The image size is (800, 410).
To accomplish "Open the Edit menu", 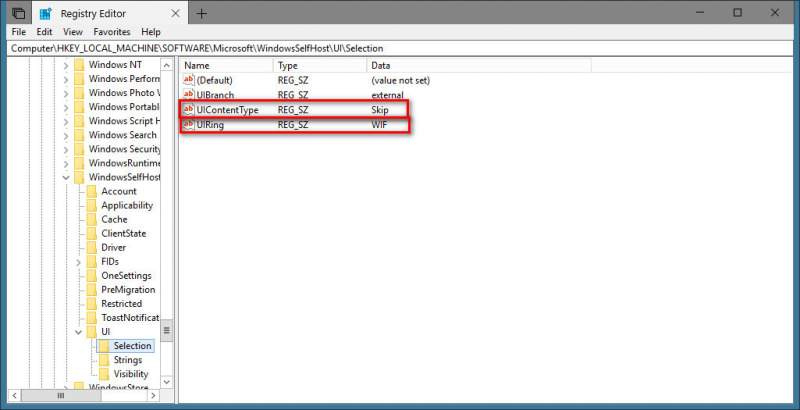I will tap(44, 32).
